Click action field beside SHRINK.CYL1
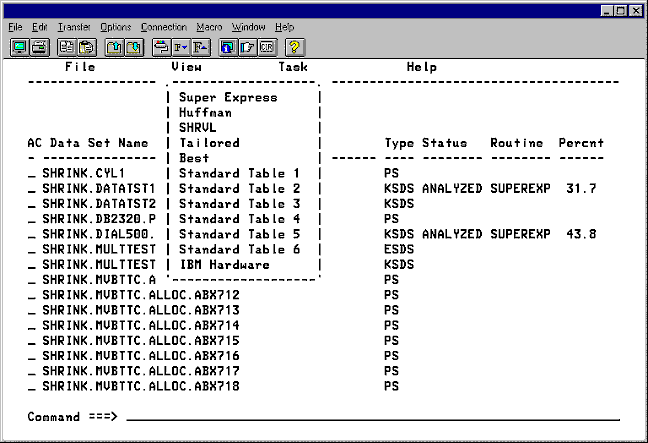This screenshot has width=648, height=443. 32,174
